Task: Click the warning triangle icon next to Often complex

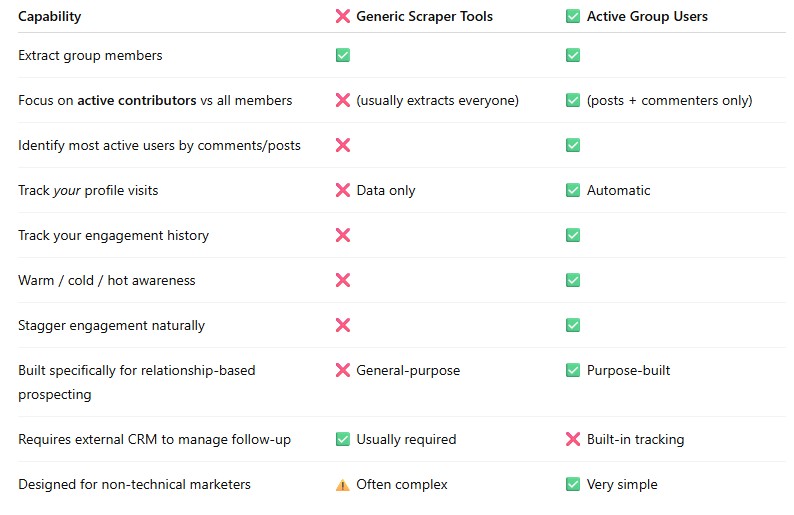Action: 343,485
